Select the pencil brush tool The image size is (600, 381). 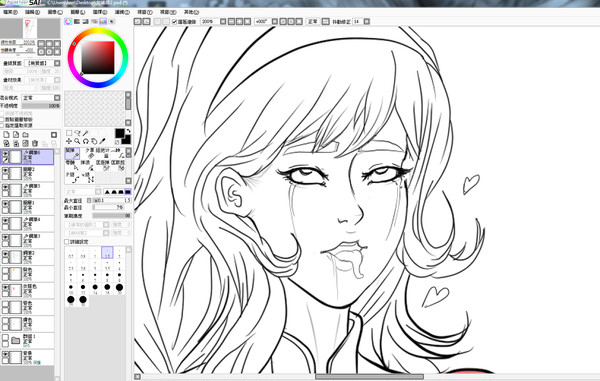[72, 153]
